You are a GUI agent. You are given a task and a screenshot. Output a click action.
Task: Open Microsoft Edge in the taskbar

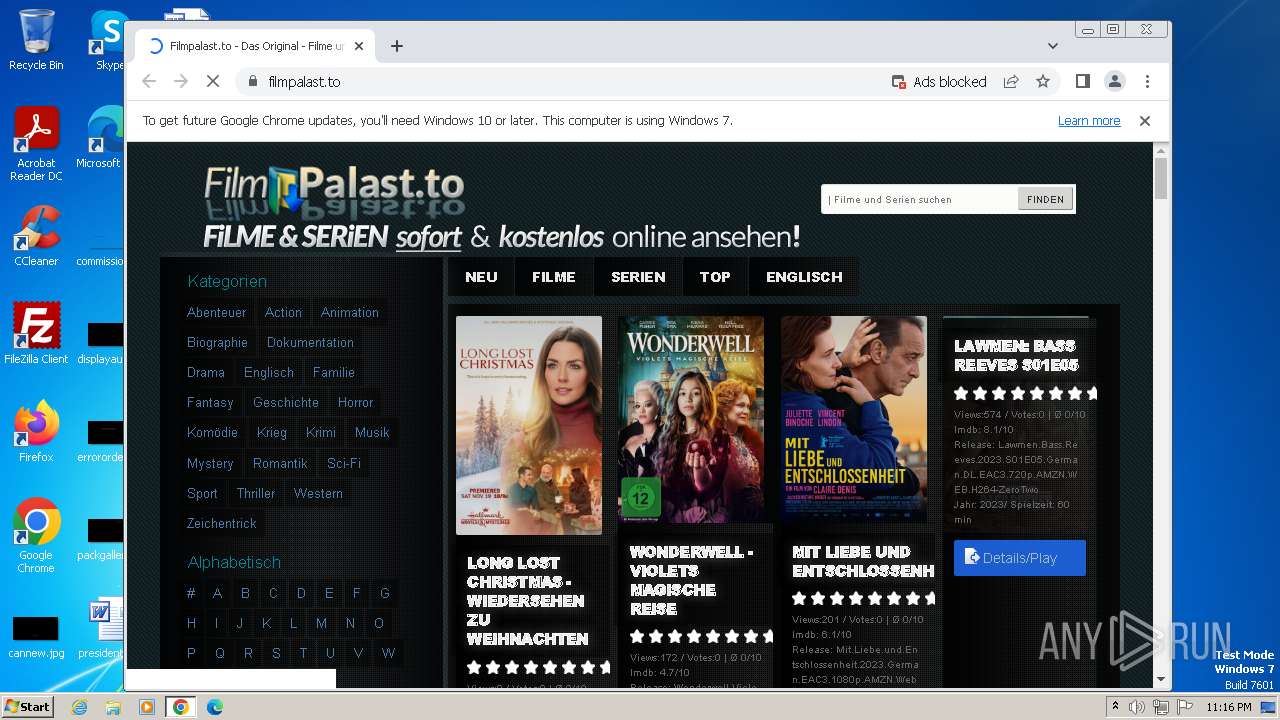point(215,707)
